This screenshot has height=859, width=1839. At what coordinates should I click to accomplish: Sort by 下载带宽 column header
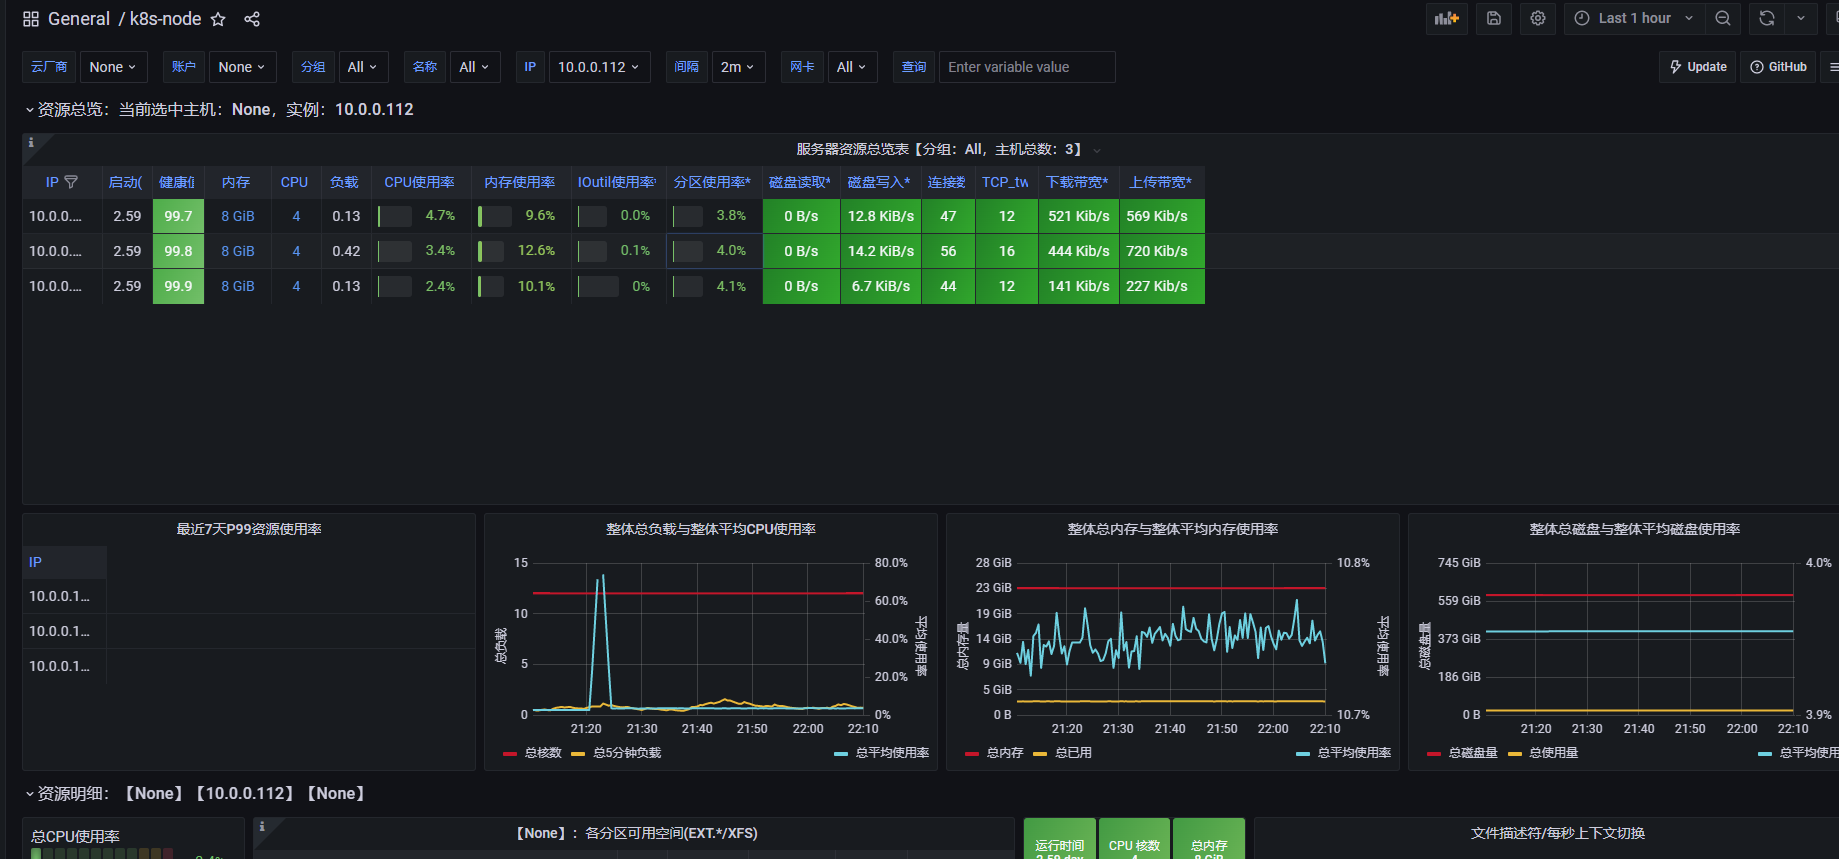[x=1078, y=182]
